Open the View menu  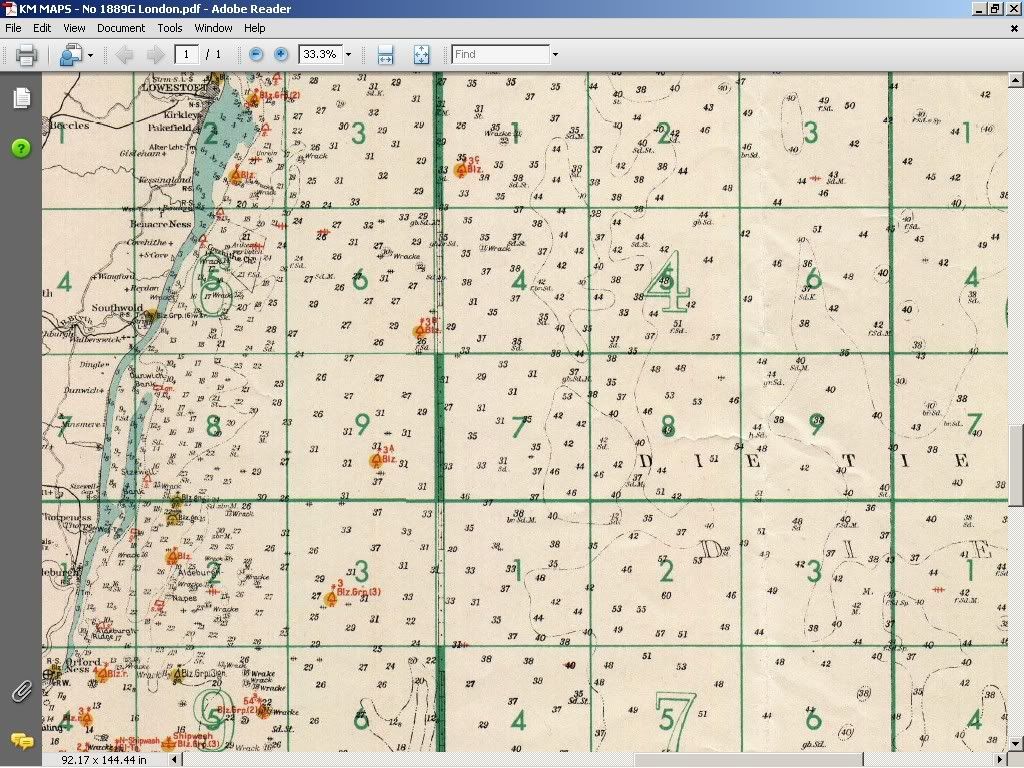pyautogui.click(x=74, y=28)
